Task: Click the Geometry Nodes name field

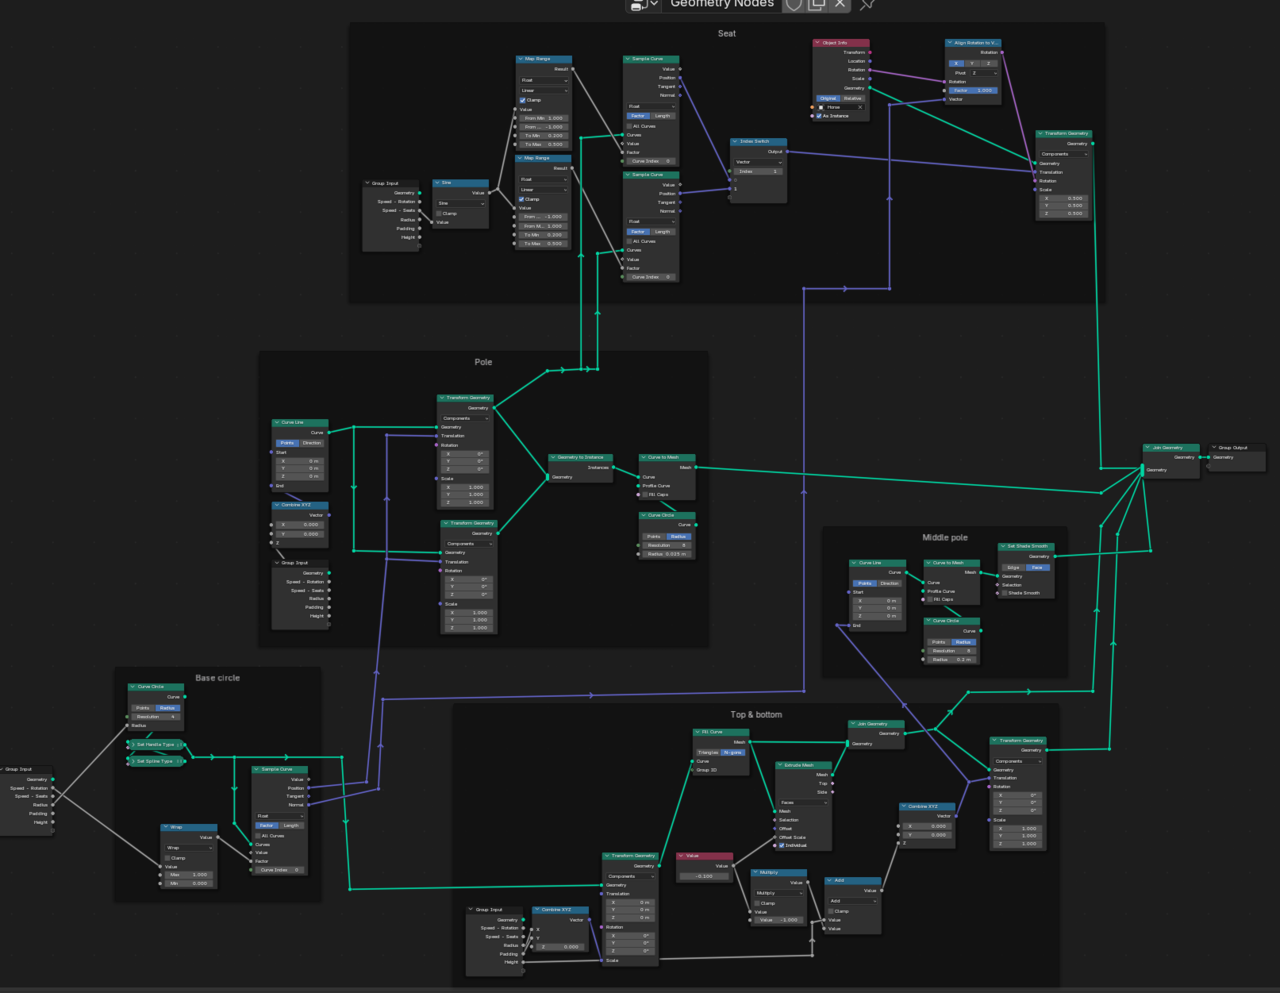Action: [722, 4]
